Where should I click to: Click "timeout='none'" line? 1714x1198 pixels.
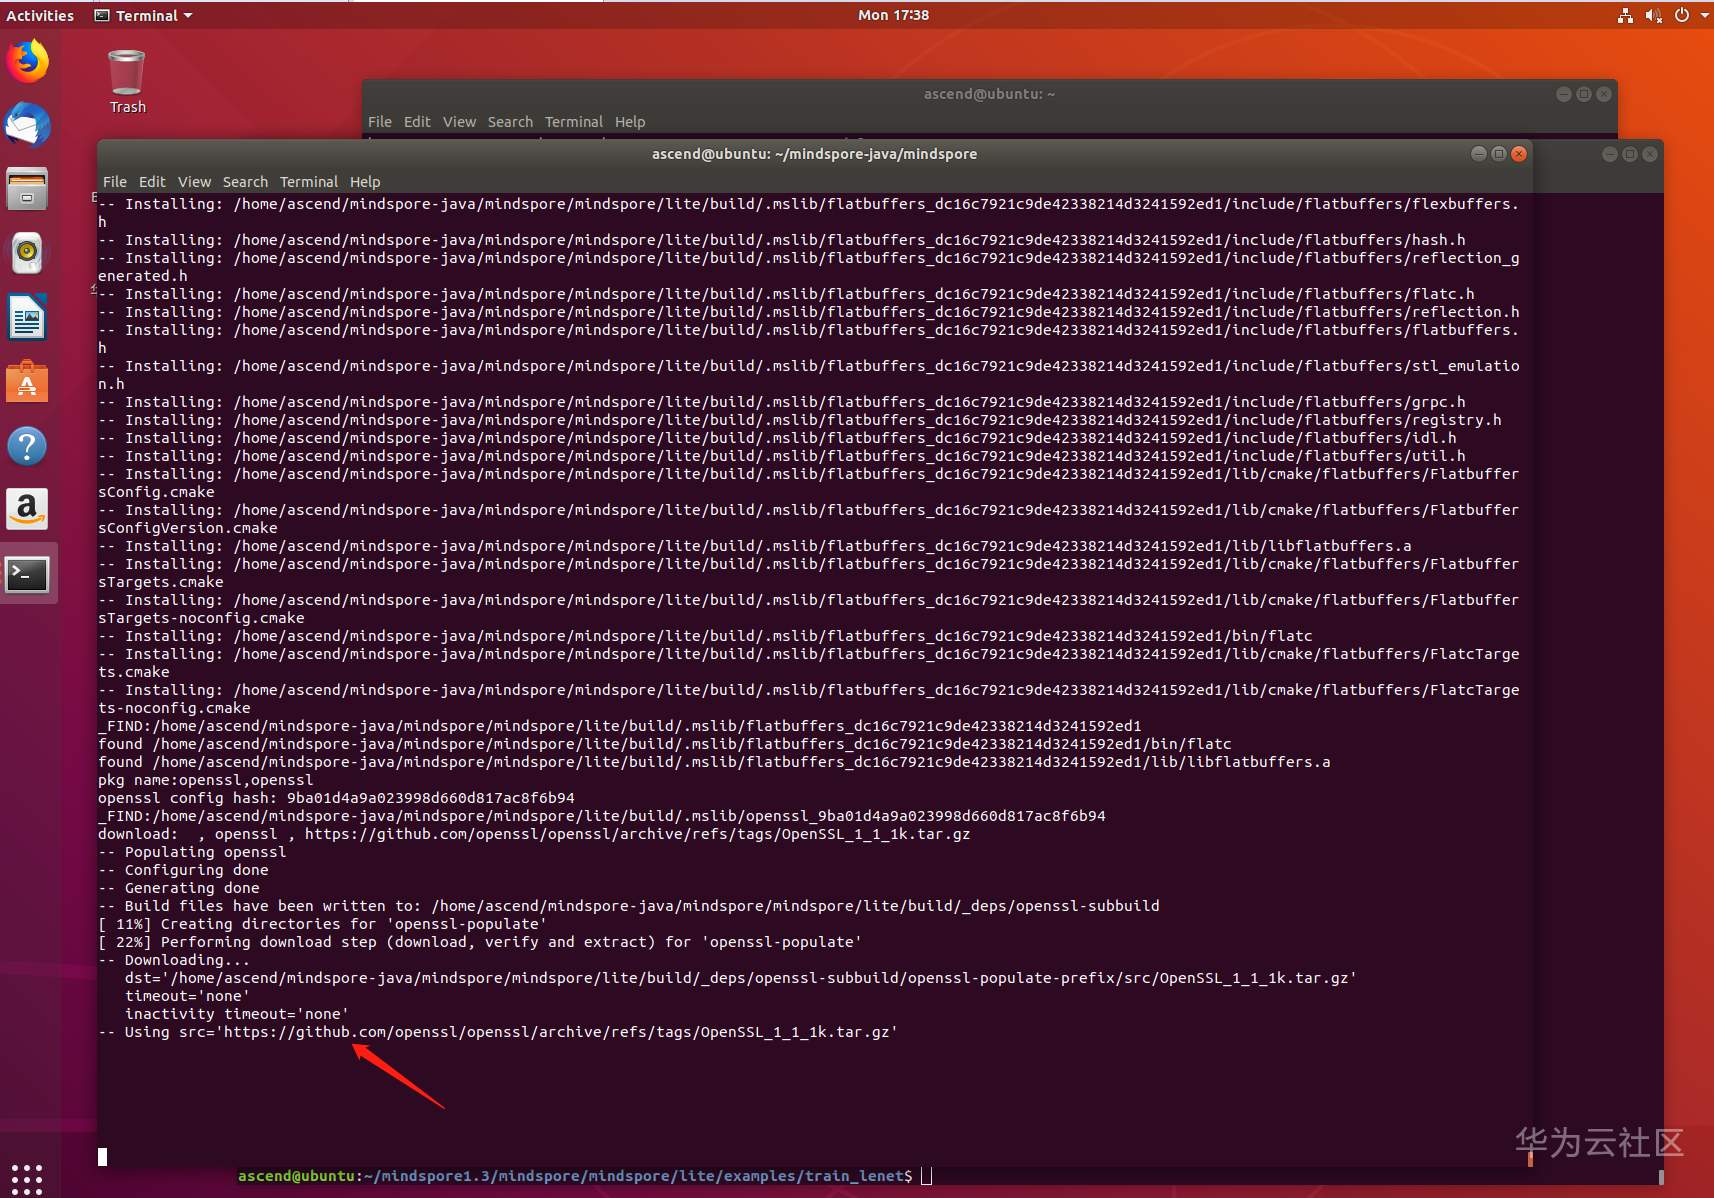[x=187, y=996]
